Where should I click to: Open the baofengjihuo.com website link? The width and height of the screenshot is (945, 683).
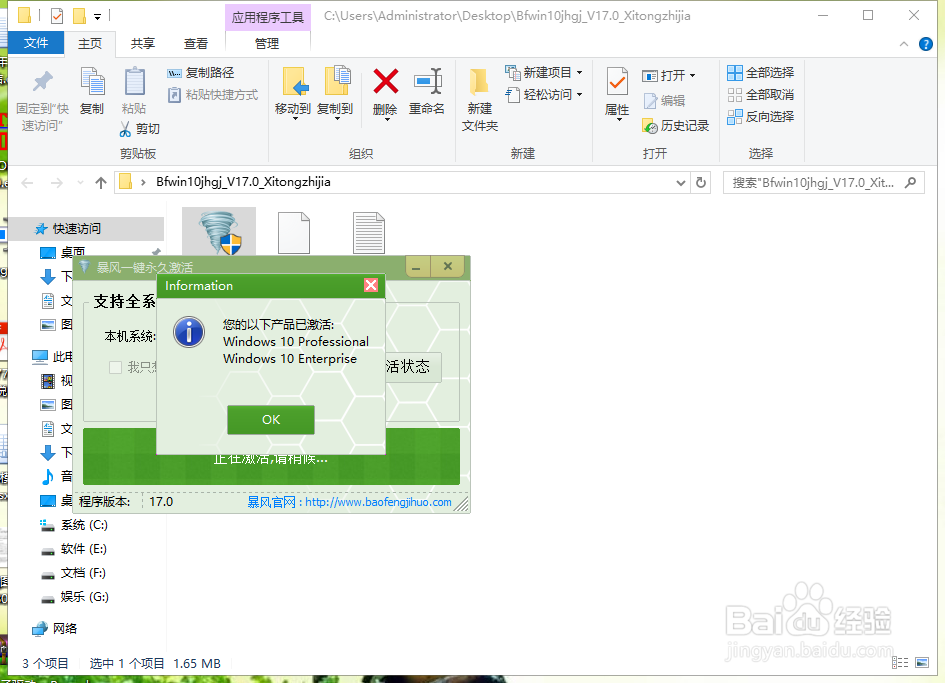pyautogui.click(x=378, y=502)
